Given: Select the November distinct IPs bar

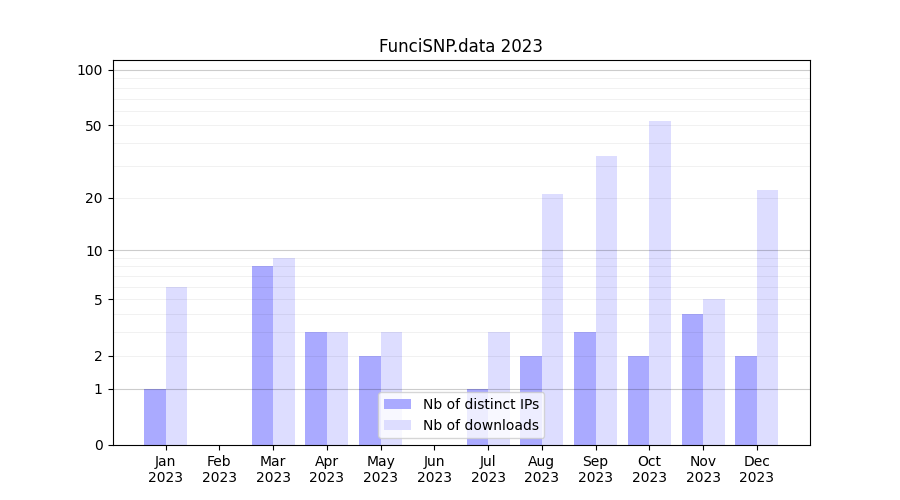Looking at the screenshot, I should tap(692, 379).
